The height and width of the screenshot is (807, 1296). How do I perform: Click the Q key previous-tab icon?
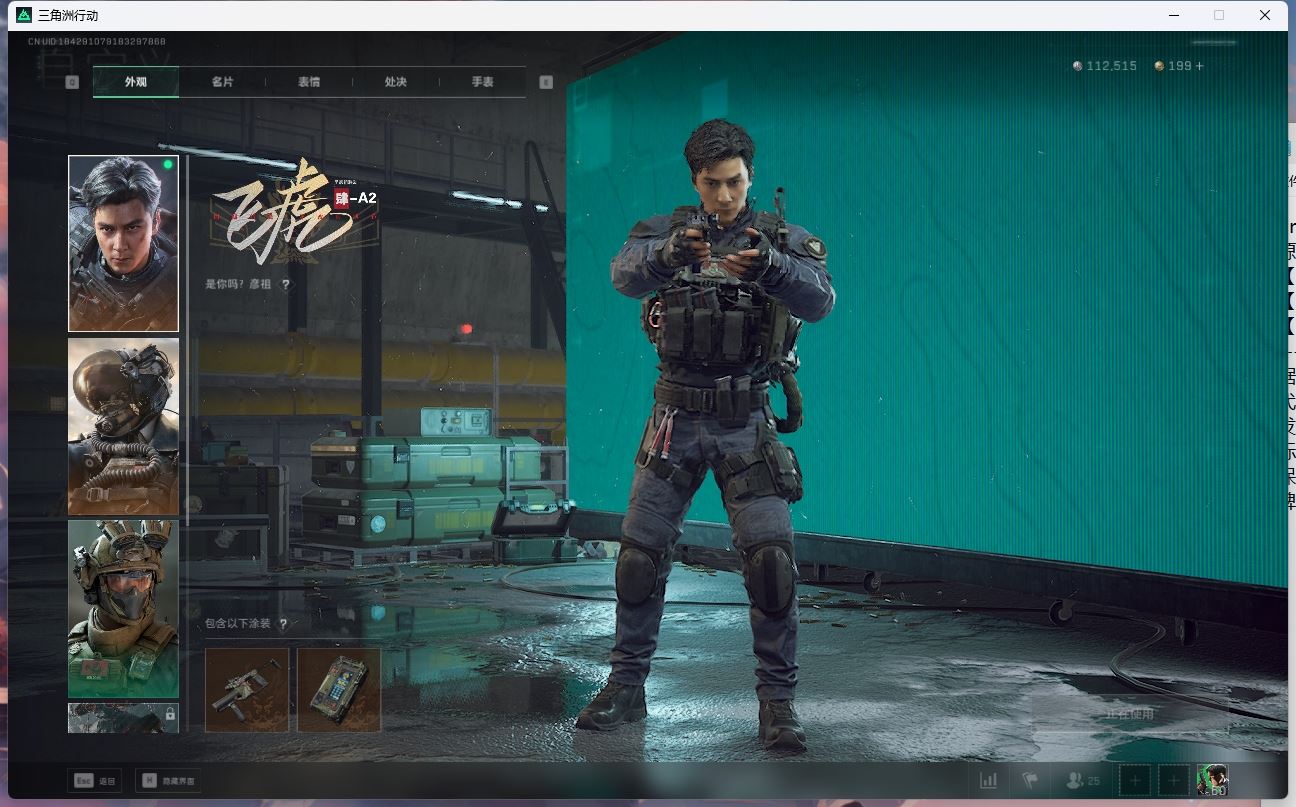click(x=72, y=82)
